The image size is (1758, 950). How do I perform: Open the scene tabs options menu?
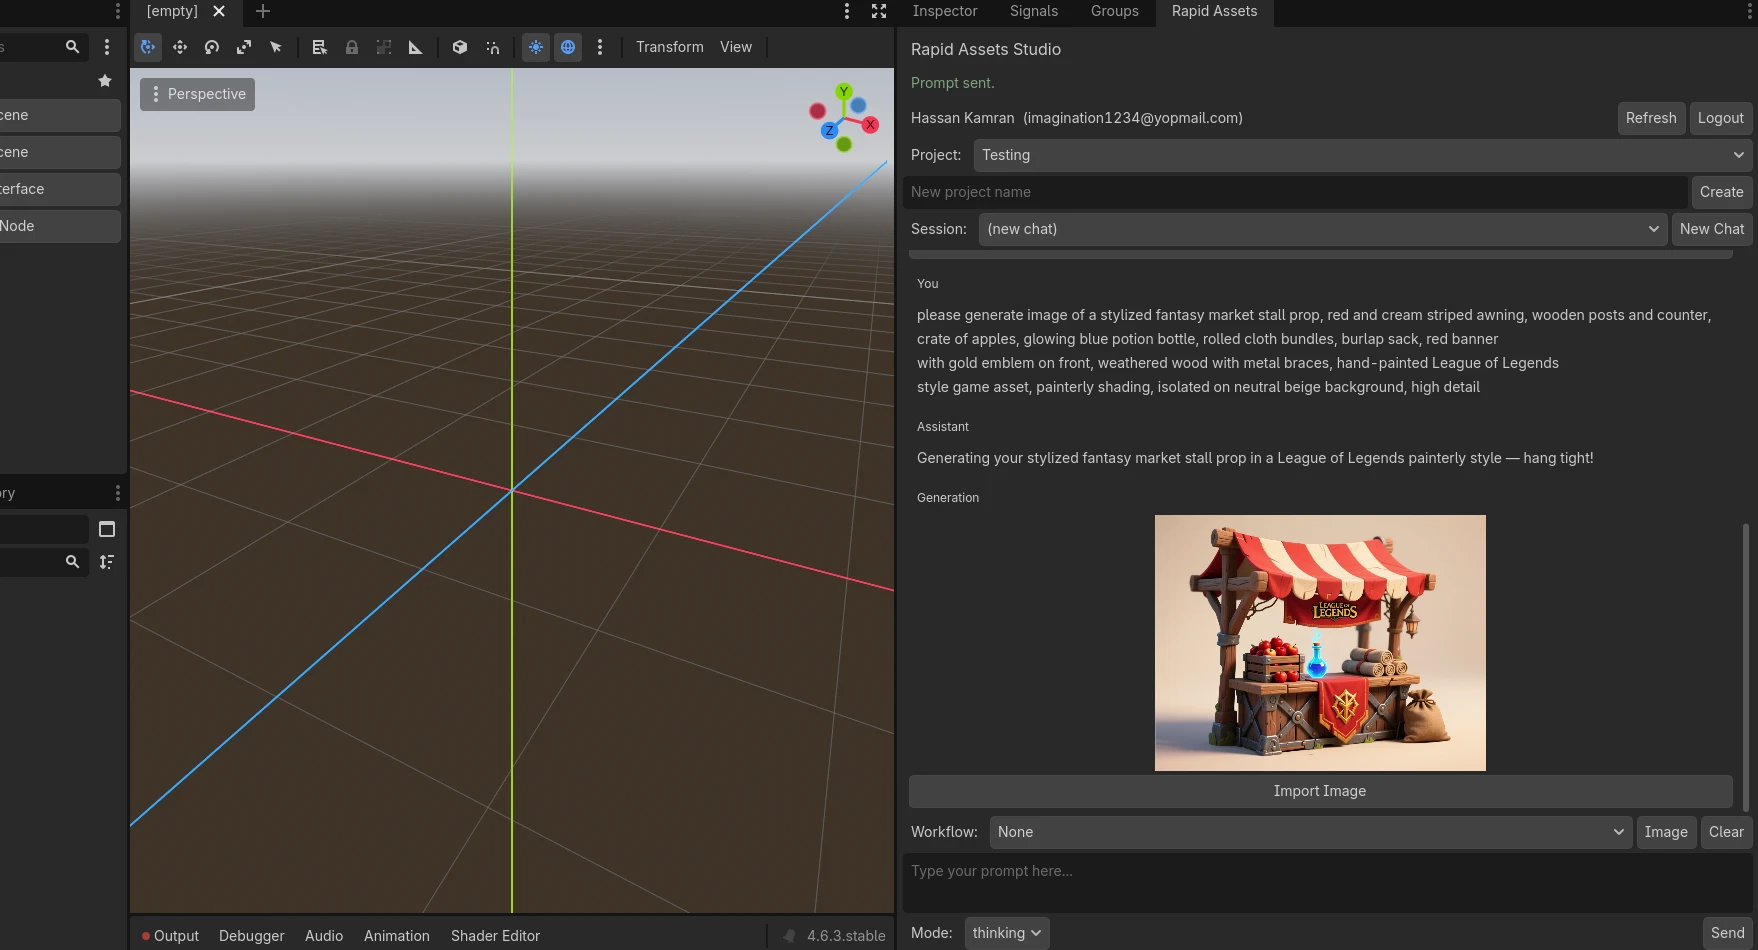coord(847,11)
